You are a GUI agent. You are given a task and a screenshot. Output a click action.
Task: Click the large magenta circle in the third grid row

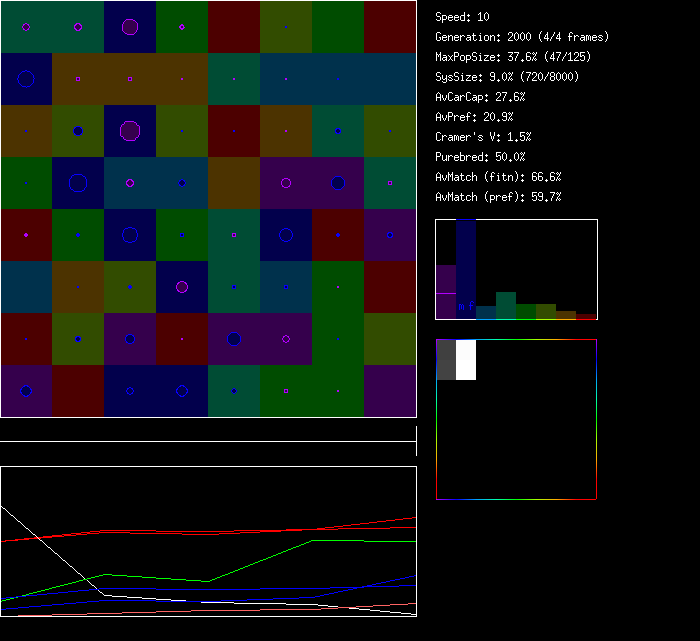[130, 131]
